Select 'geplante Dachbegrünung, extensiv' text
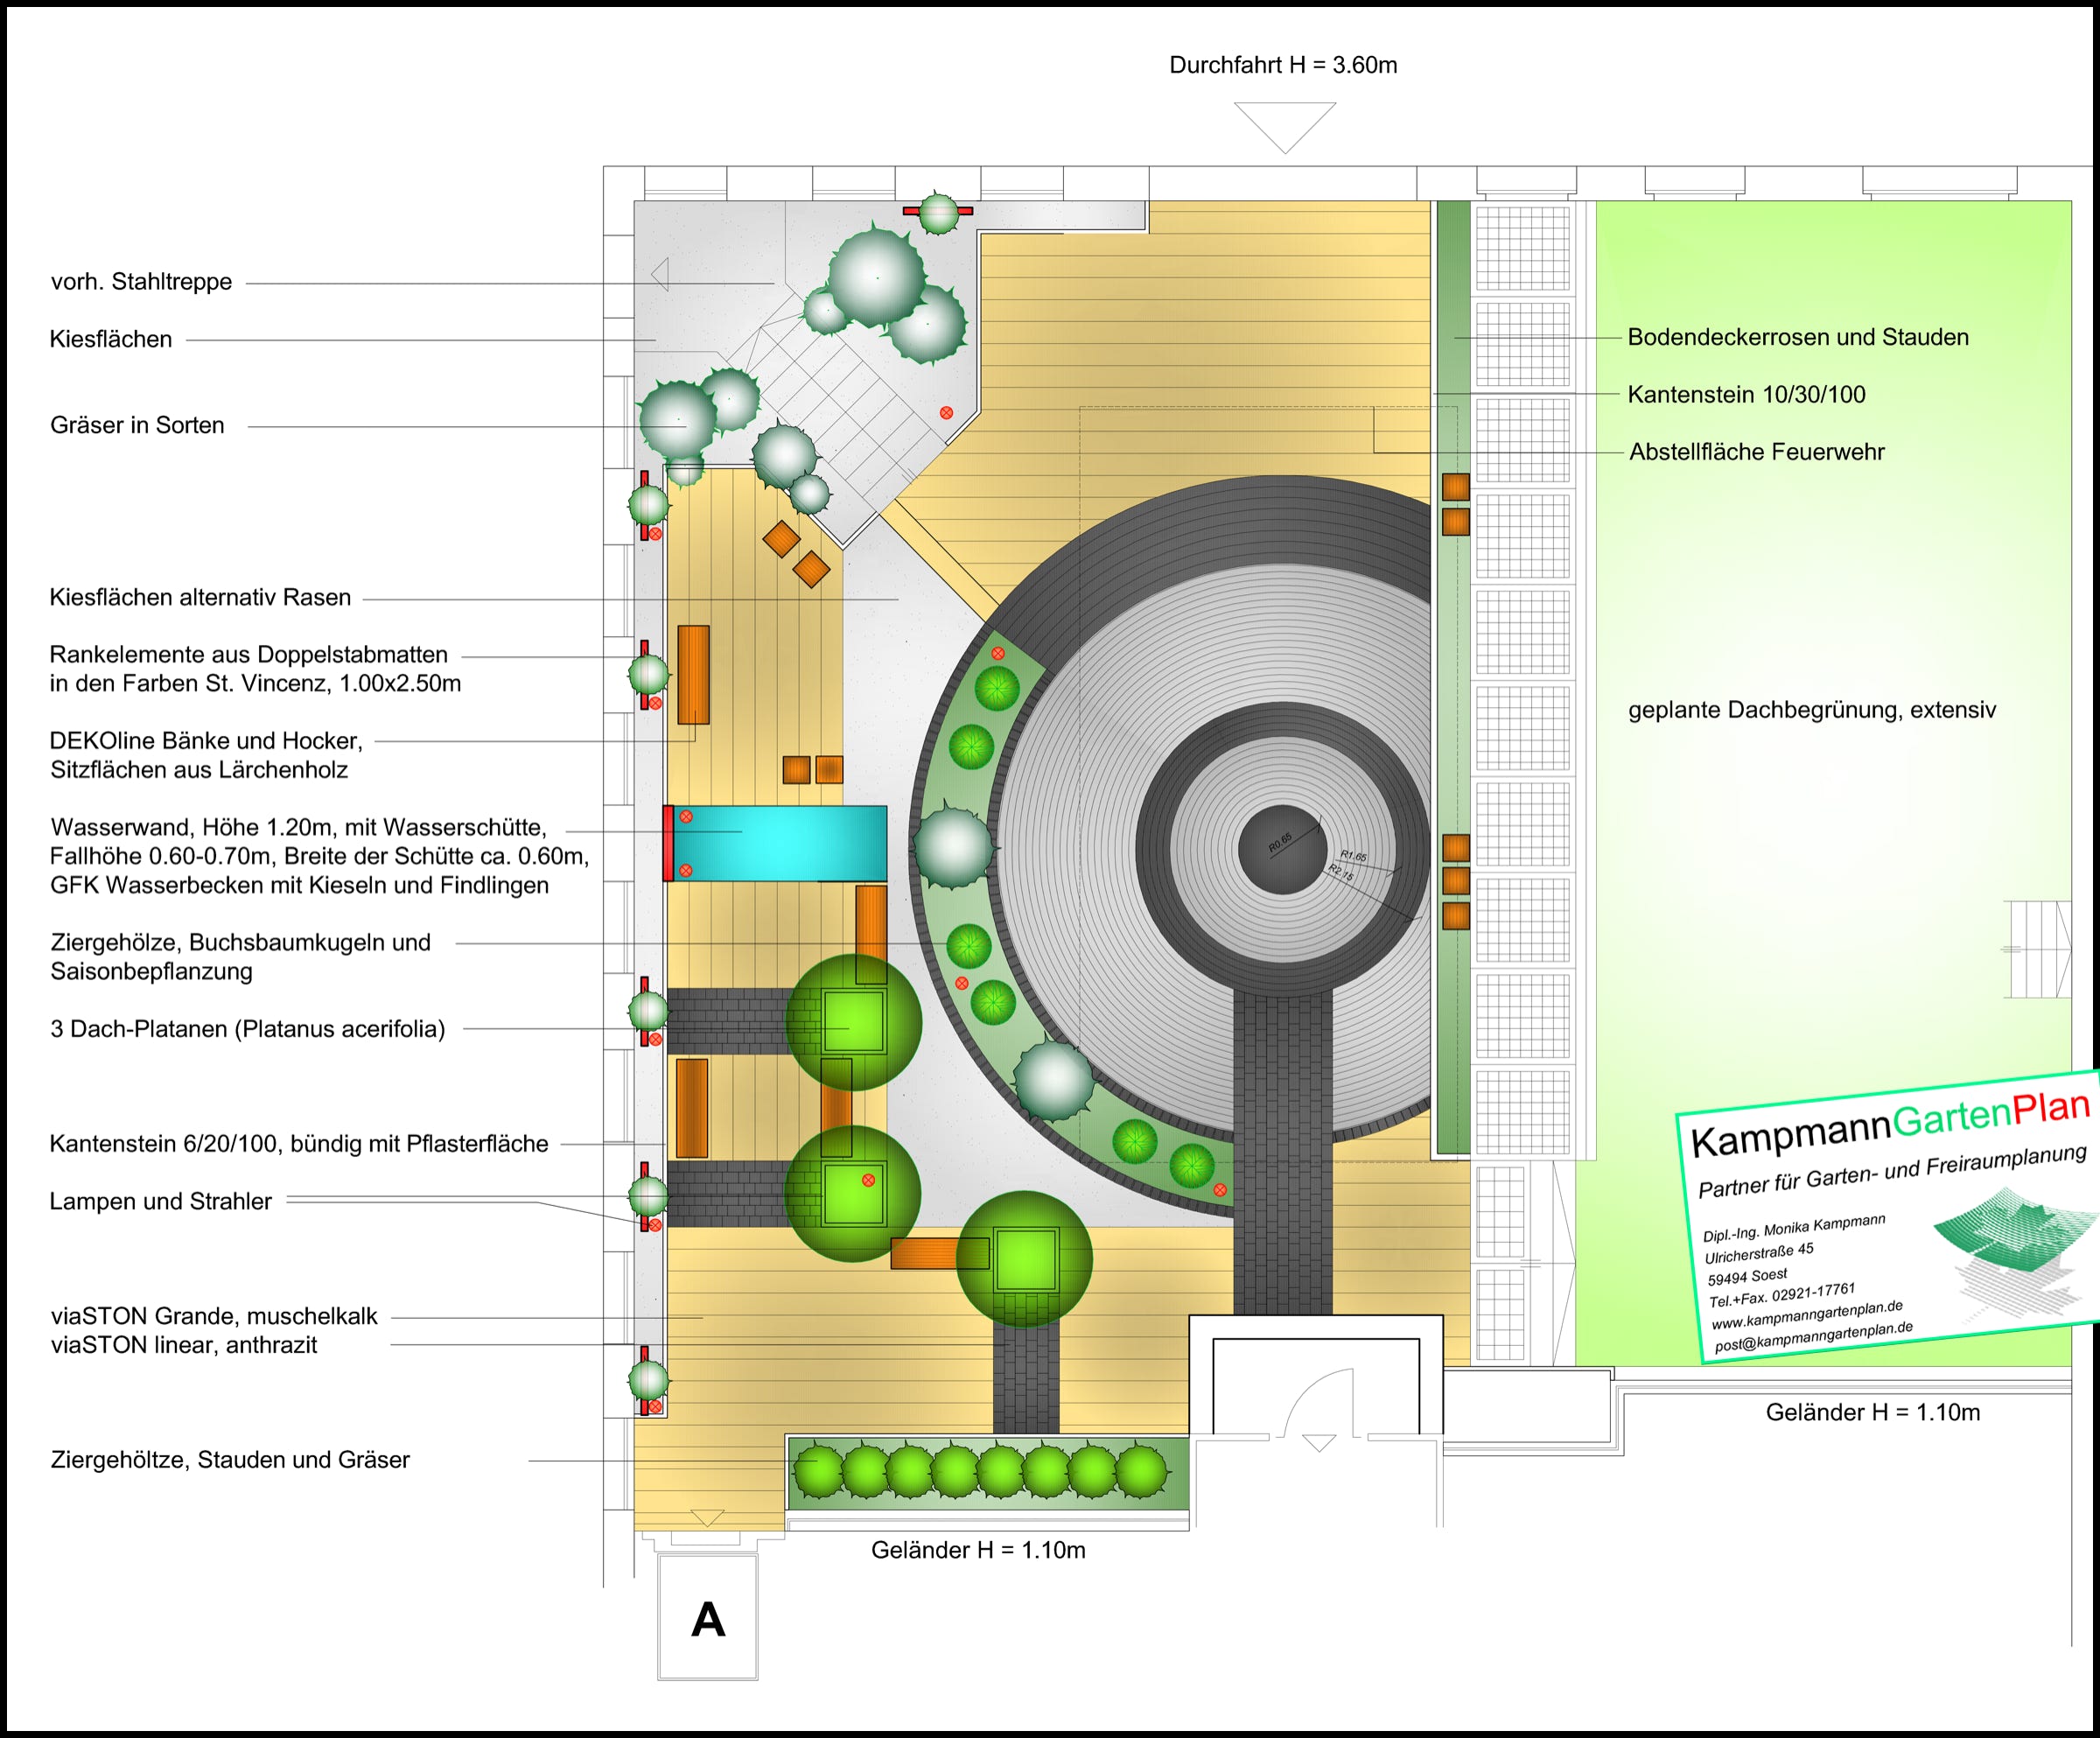Screen dimensions: 2100x1738 click(1812, 710)
